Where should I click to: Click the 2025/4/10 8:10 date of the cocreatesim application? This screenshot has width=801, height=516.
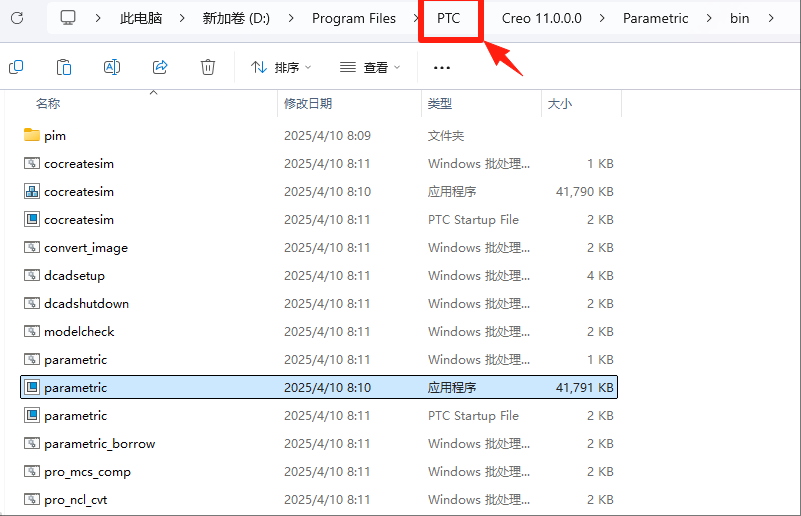coord(327,192)
